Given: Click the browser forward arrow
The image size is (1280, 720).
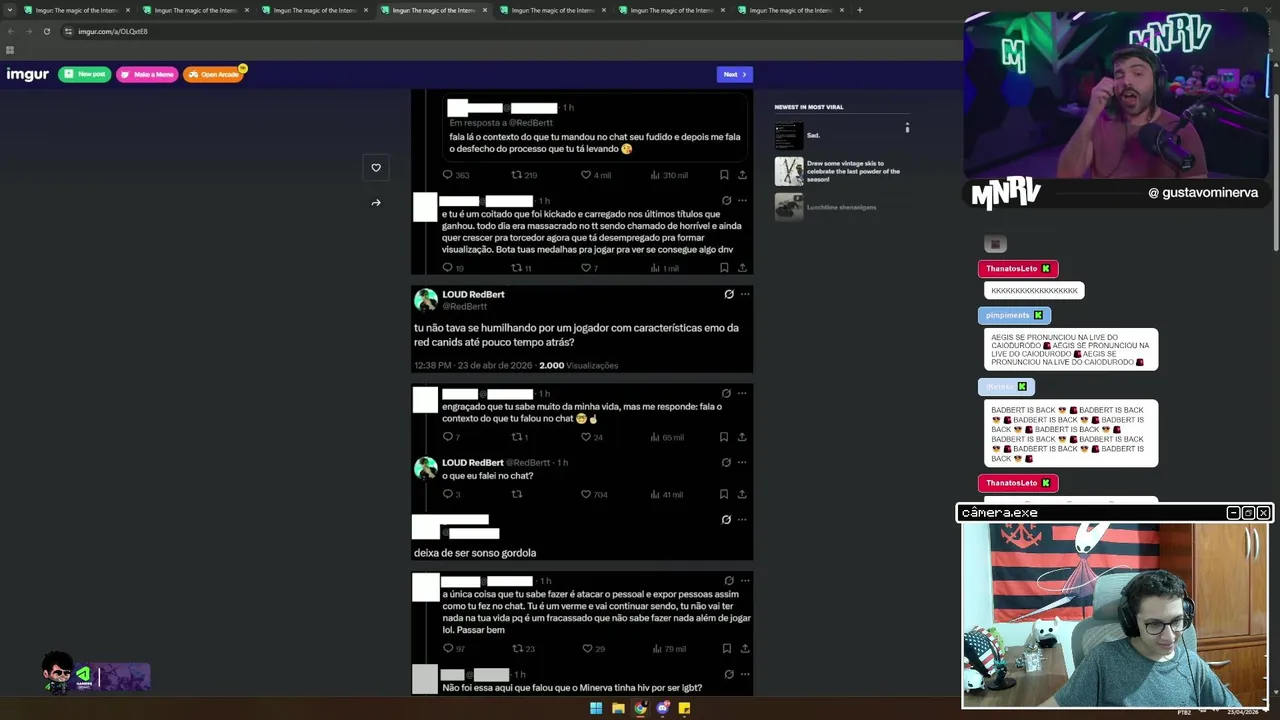Looking at the screenshot, I should (x=28, y=31).
